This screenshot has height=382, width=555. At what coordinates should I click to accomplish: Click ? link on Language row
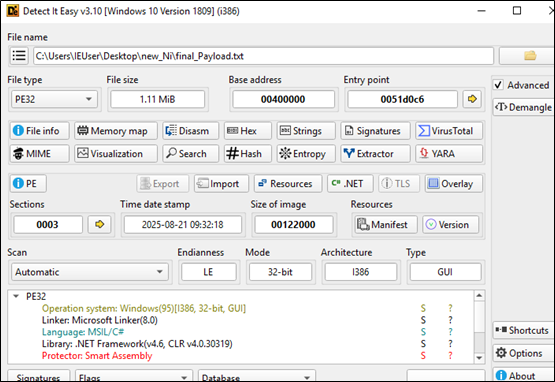[450, 332]
